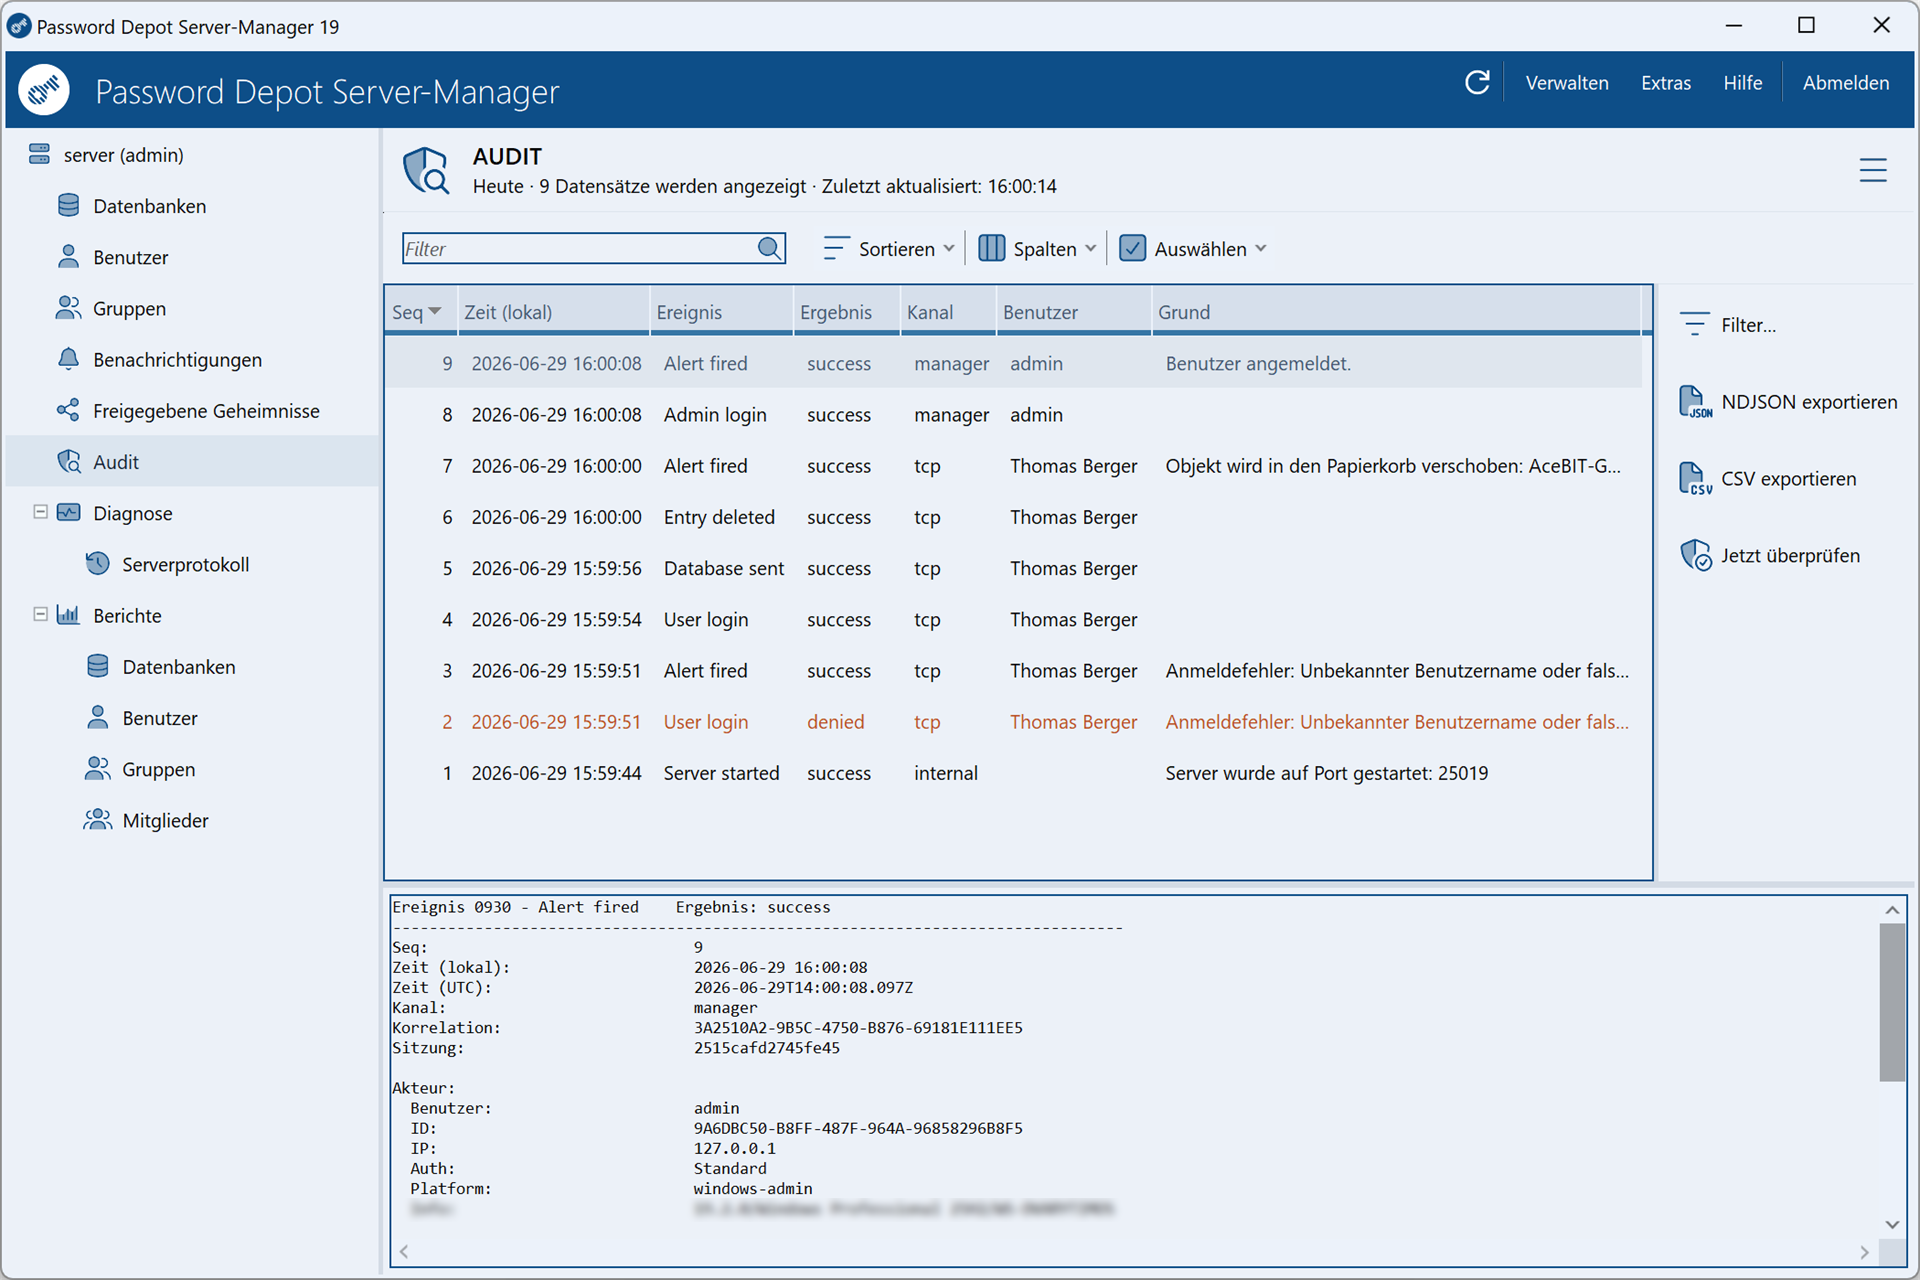Click the Berichte chart icon
Viewport: 1920px width, 1280px height.
[69, 615]
